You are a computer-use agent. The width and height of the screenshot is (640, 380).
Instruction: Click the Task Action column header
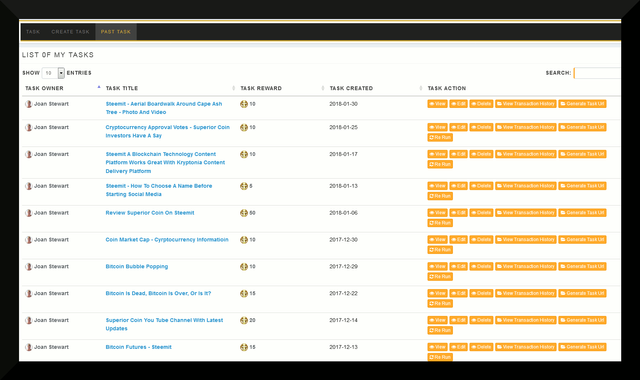click(x=447, y=88)
